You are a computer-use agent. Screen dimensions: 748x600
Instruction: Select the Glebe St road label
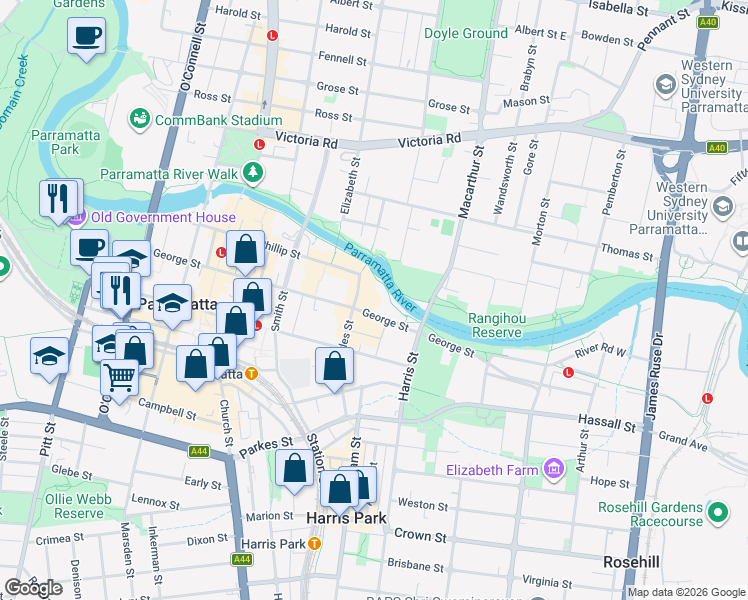click(x=72, y=472)
